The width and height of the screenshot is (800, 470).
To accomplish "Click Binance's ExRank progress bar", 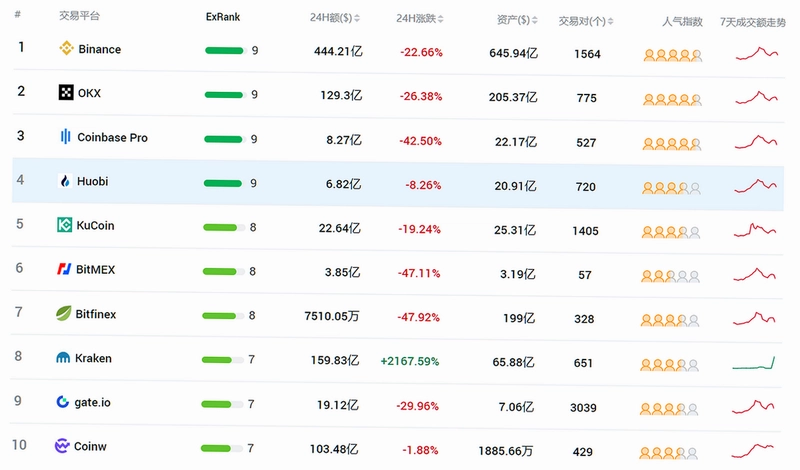I will (x=225, y=51).
